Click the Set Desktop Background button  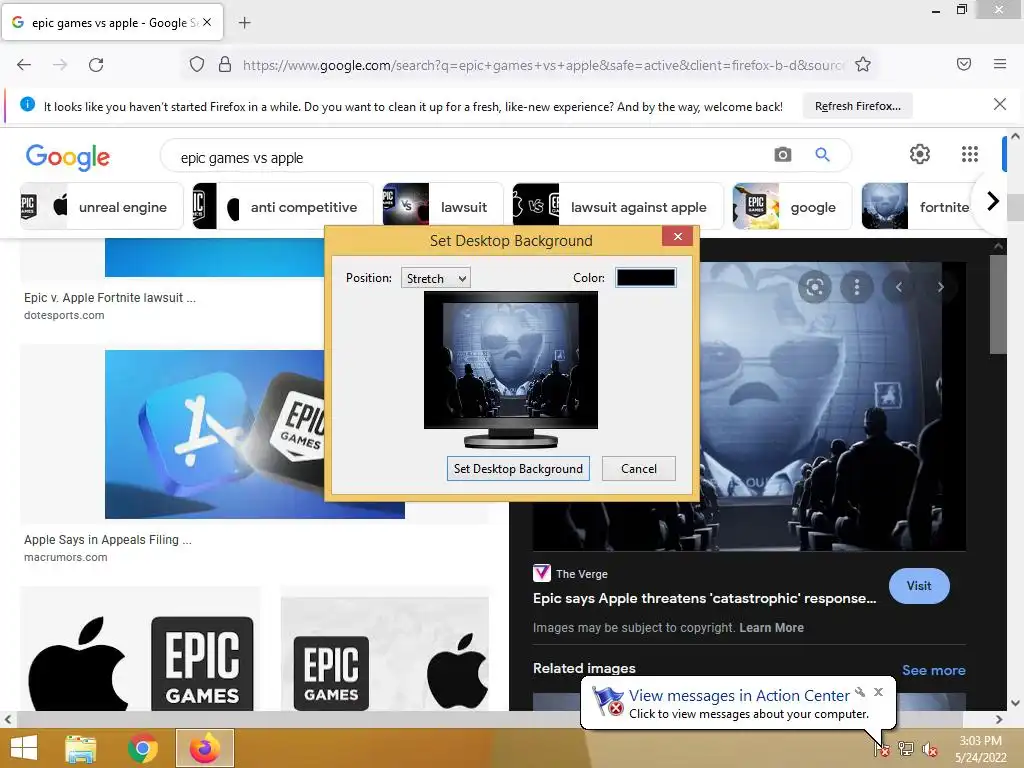518,469
